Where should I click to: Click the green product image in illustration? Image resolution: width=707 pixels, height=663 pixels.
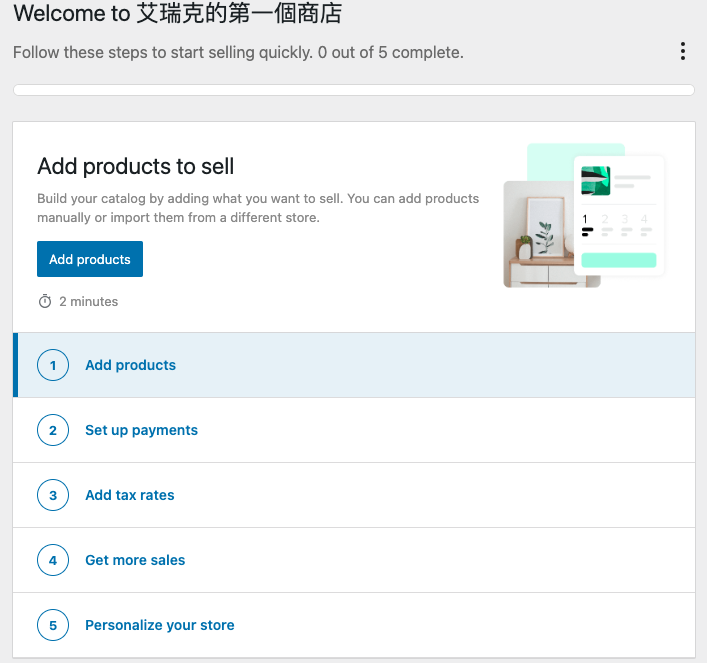click(x=596, y=181)
